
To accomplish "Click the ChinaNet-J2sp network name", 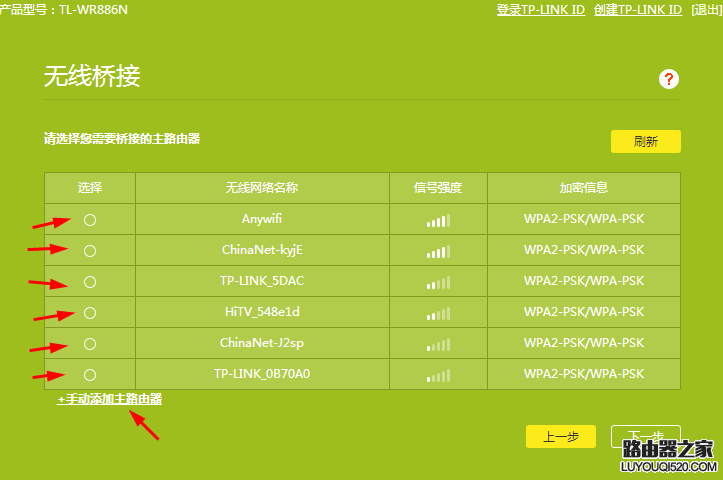I will point(262,343).
